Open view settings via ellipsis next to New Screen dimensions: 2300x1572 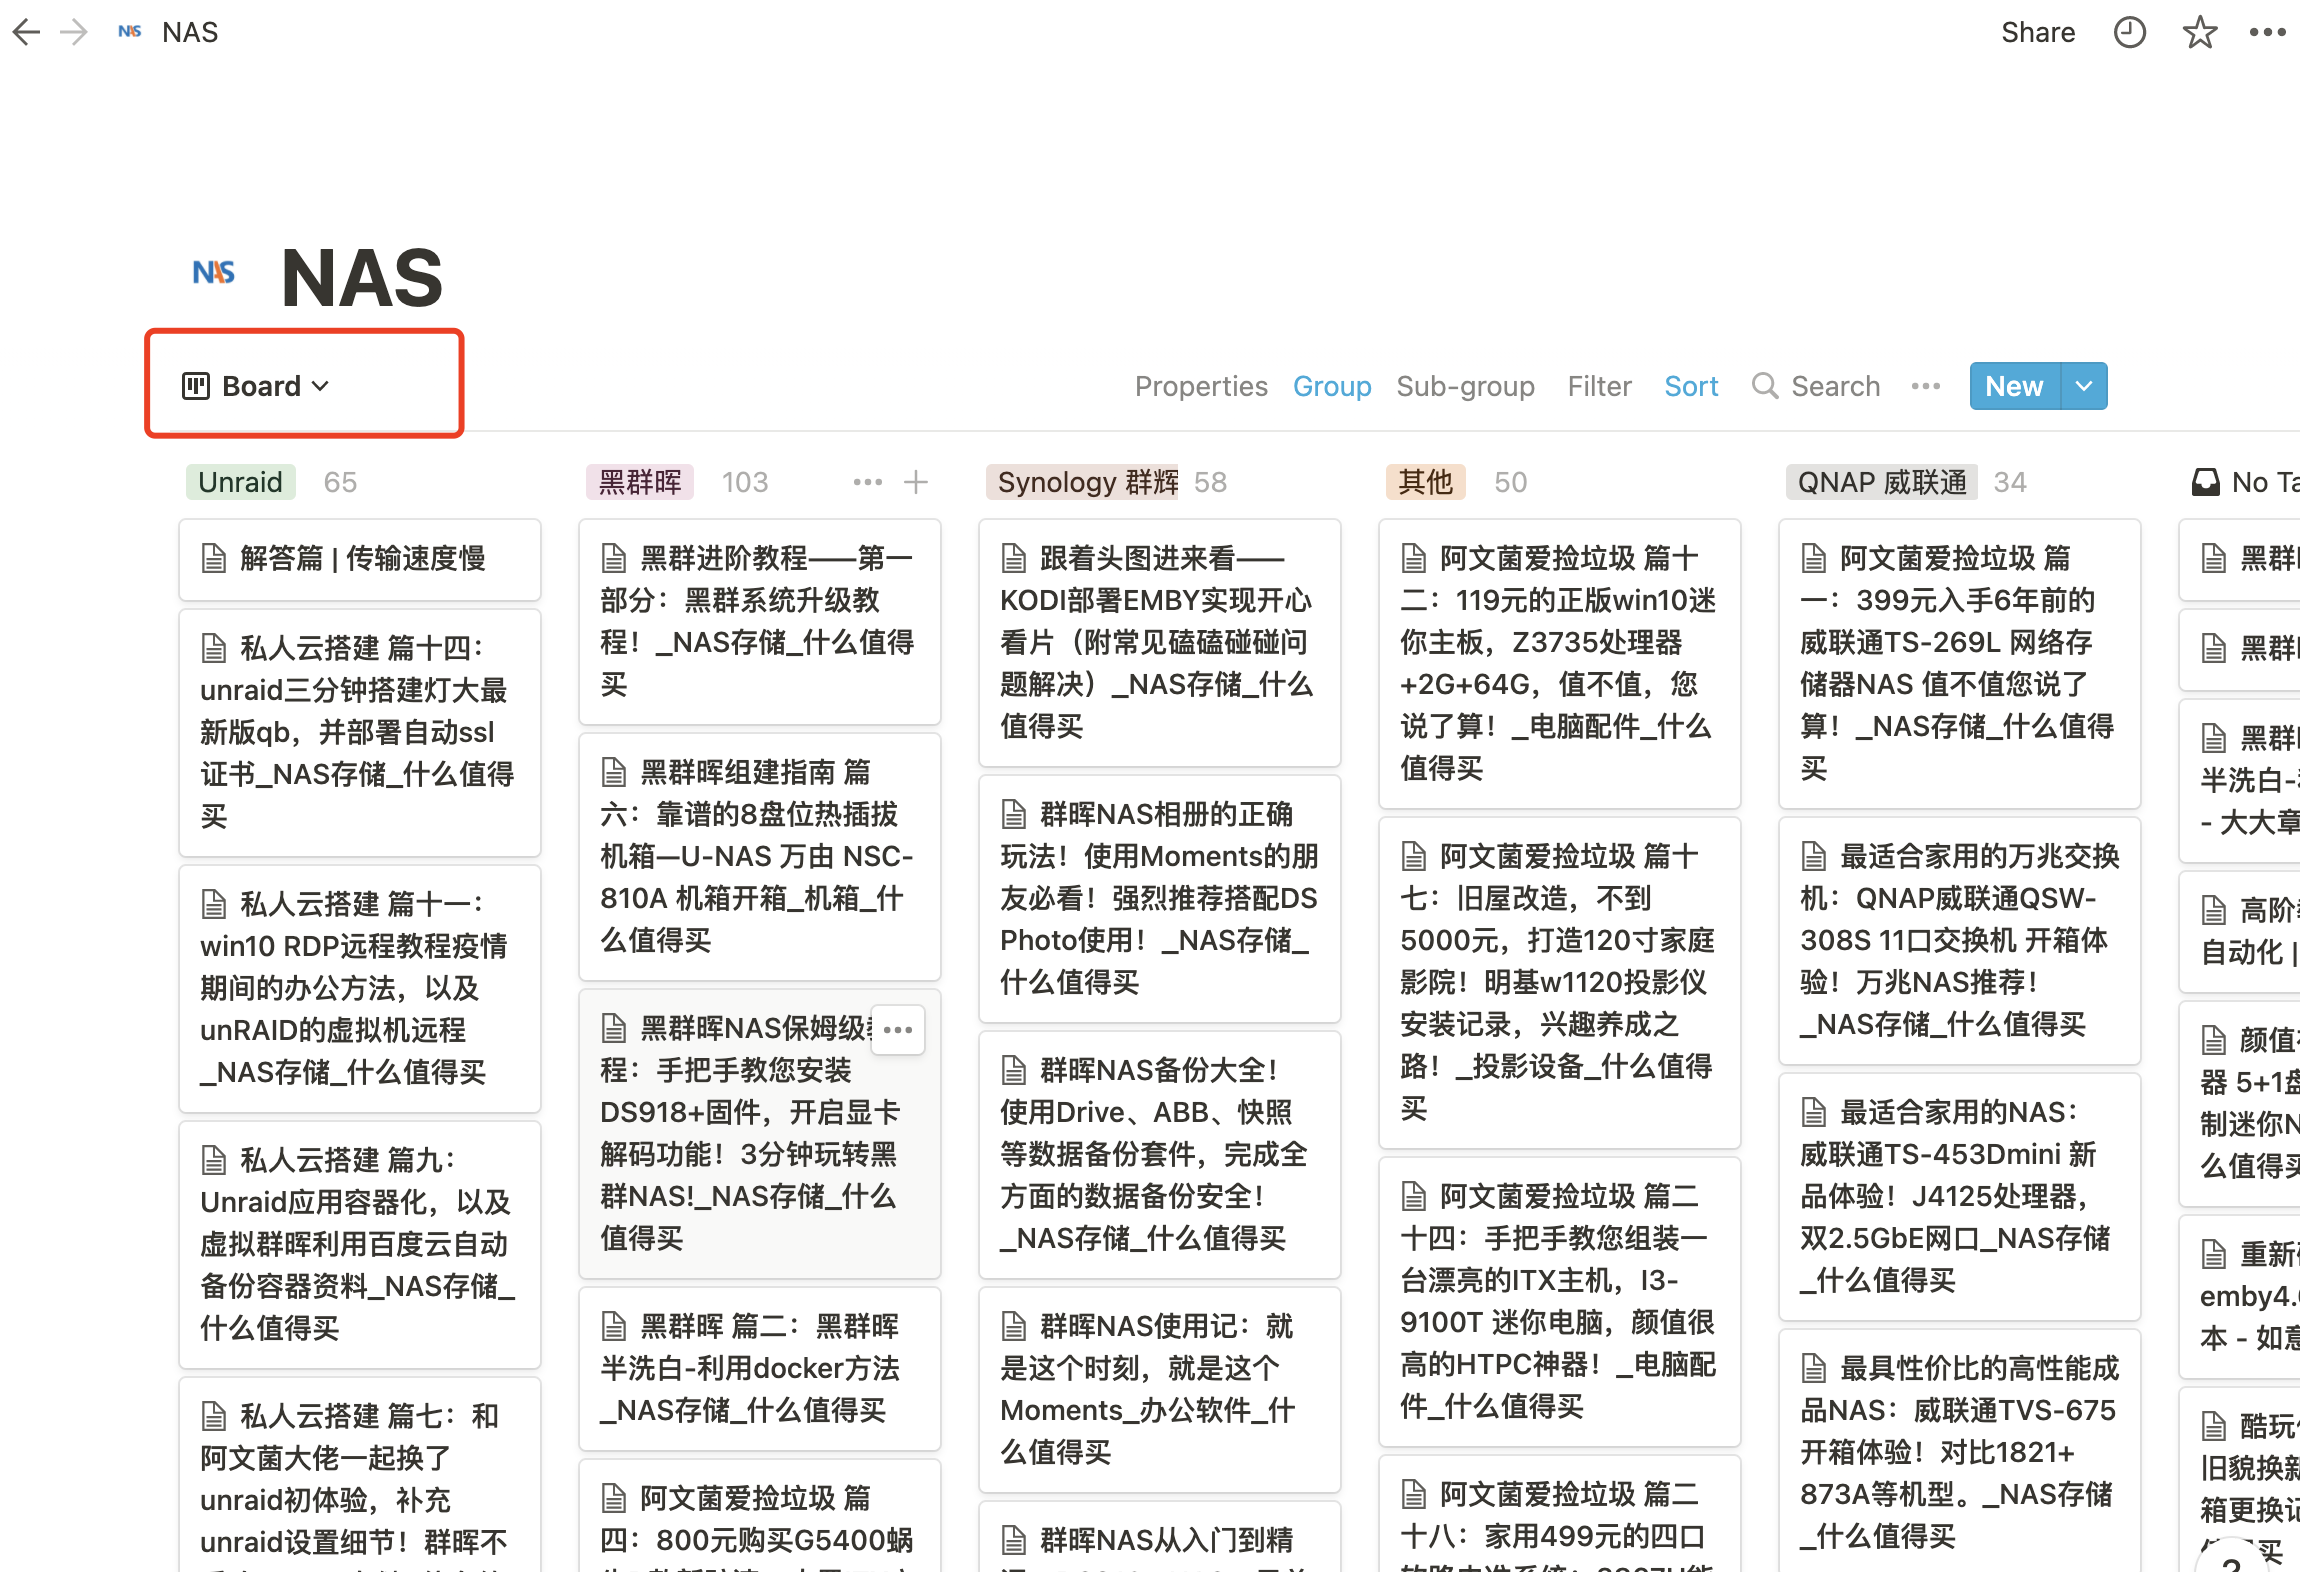tap(1925, 386)
